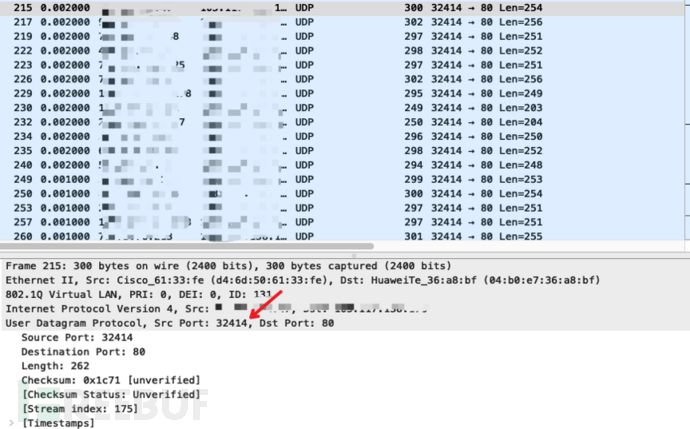Select packet number 223 row
The image size is (690, 429).
(x=342, y=65)
